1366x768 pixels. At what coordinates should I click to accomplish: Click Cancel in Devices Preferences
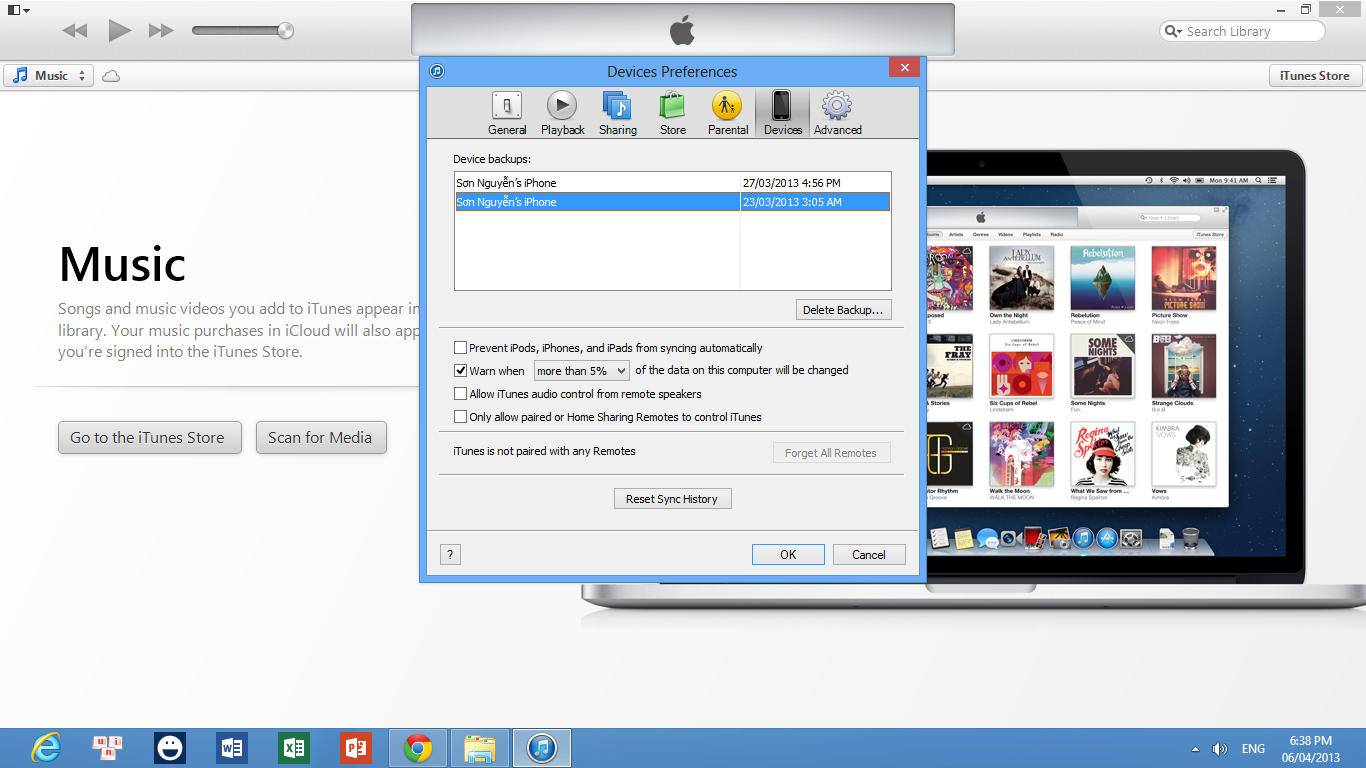869,555
